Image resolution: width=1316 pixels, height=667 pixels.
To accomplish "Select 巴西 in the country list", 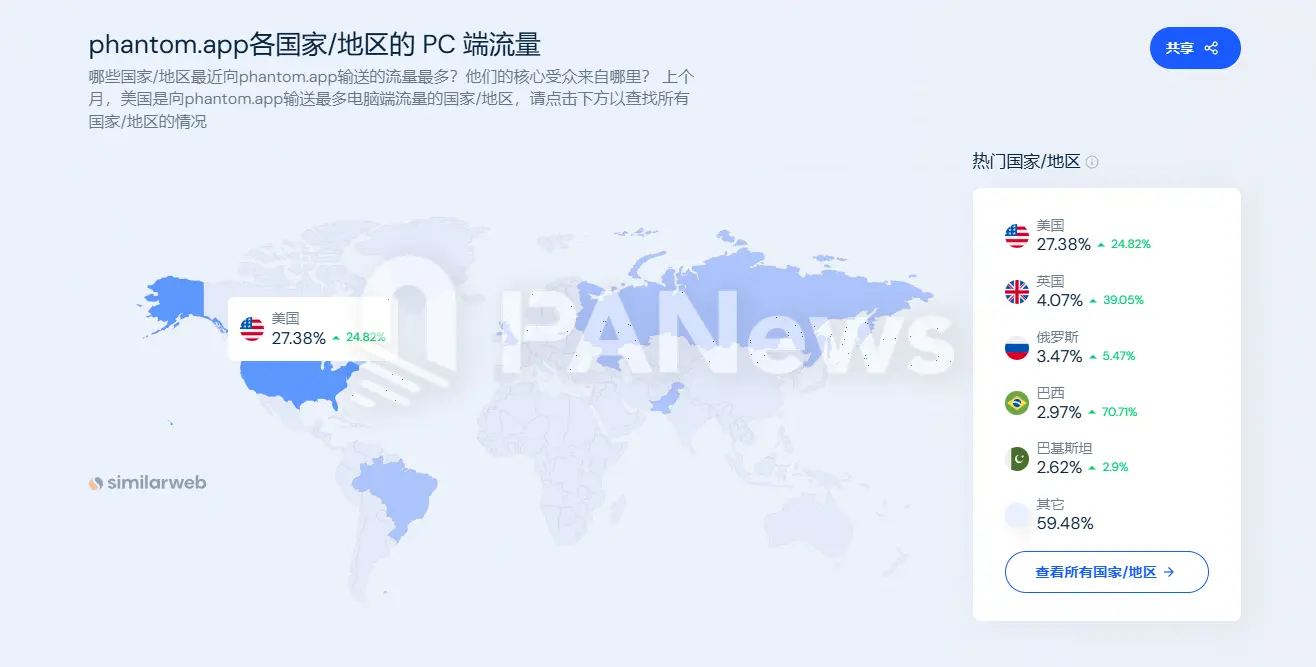I will pos(1050,393).
